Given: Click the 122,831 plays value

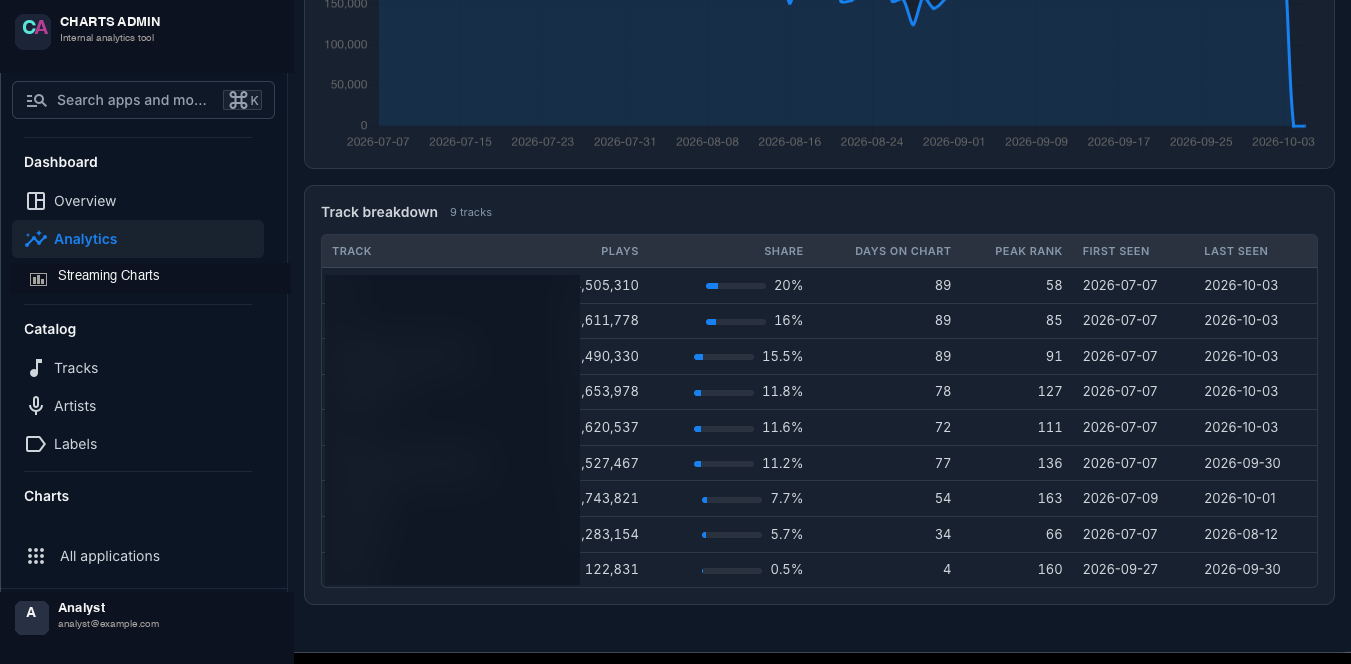Looking at the screenshot, I should pyautogui.click(x=612, y=570).
